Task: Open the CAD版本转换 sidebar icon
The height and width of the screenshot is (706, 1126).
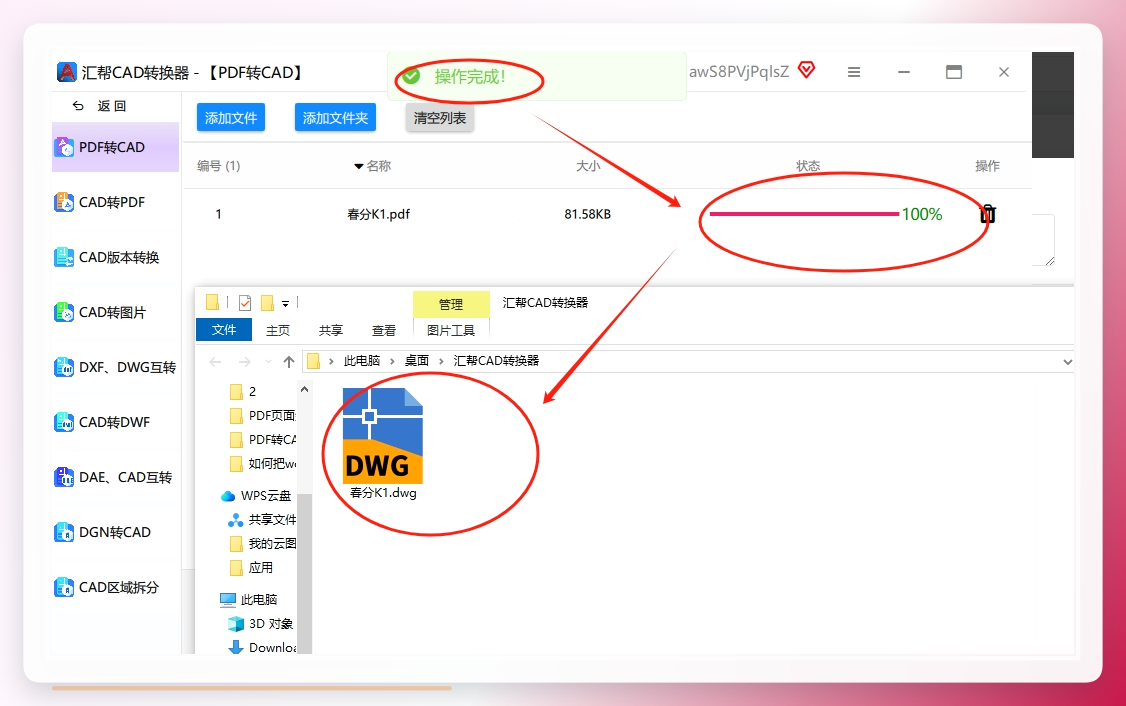Action: (64, 257)
